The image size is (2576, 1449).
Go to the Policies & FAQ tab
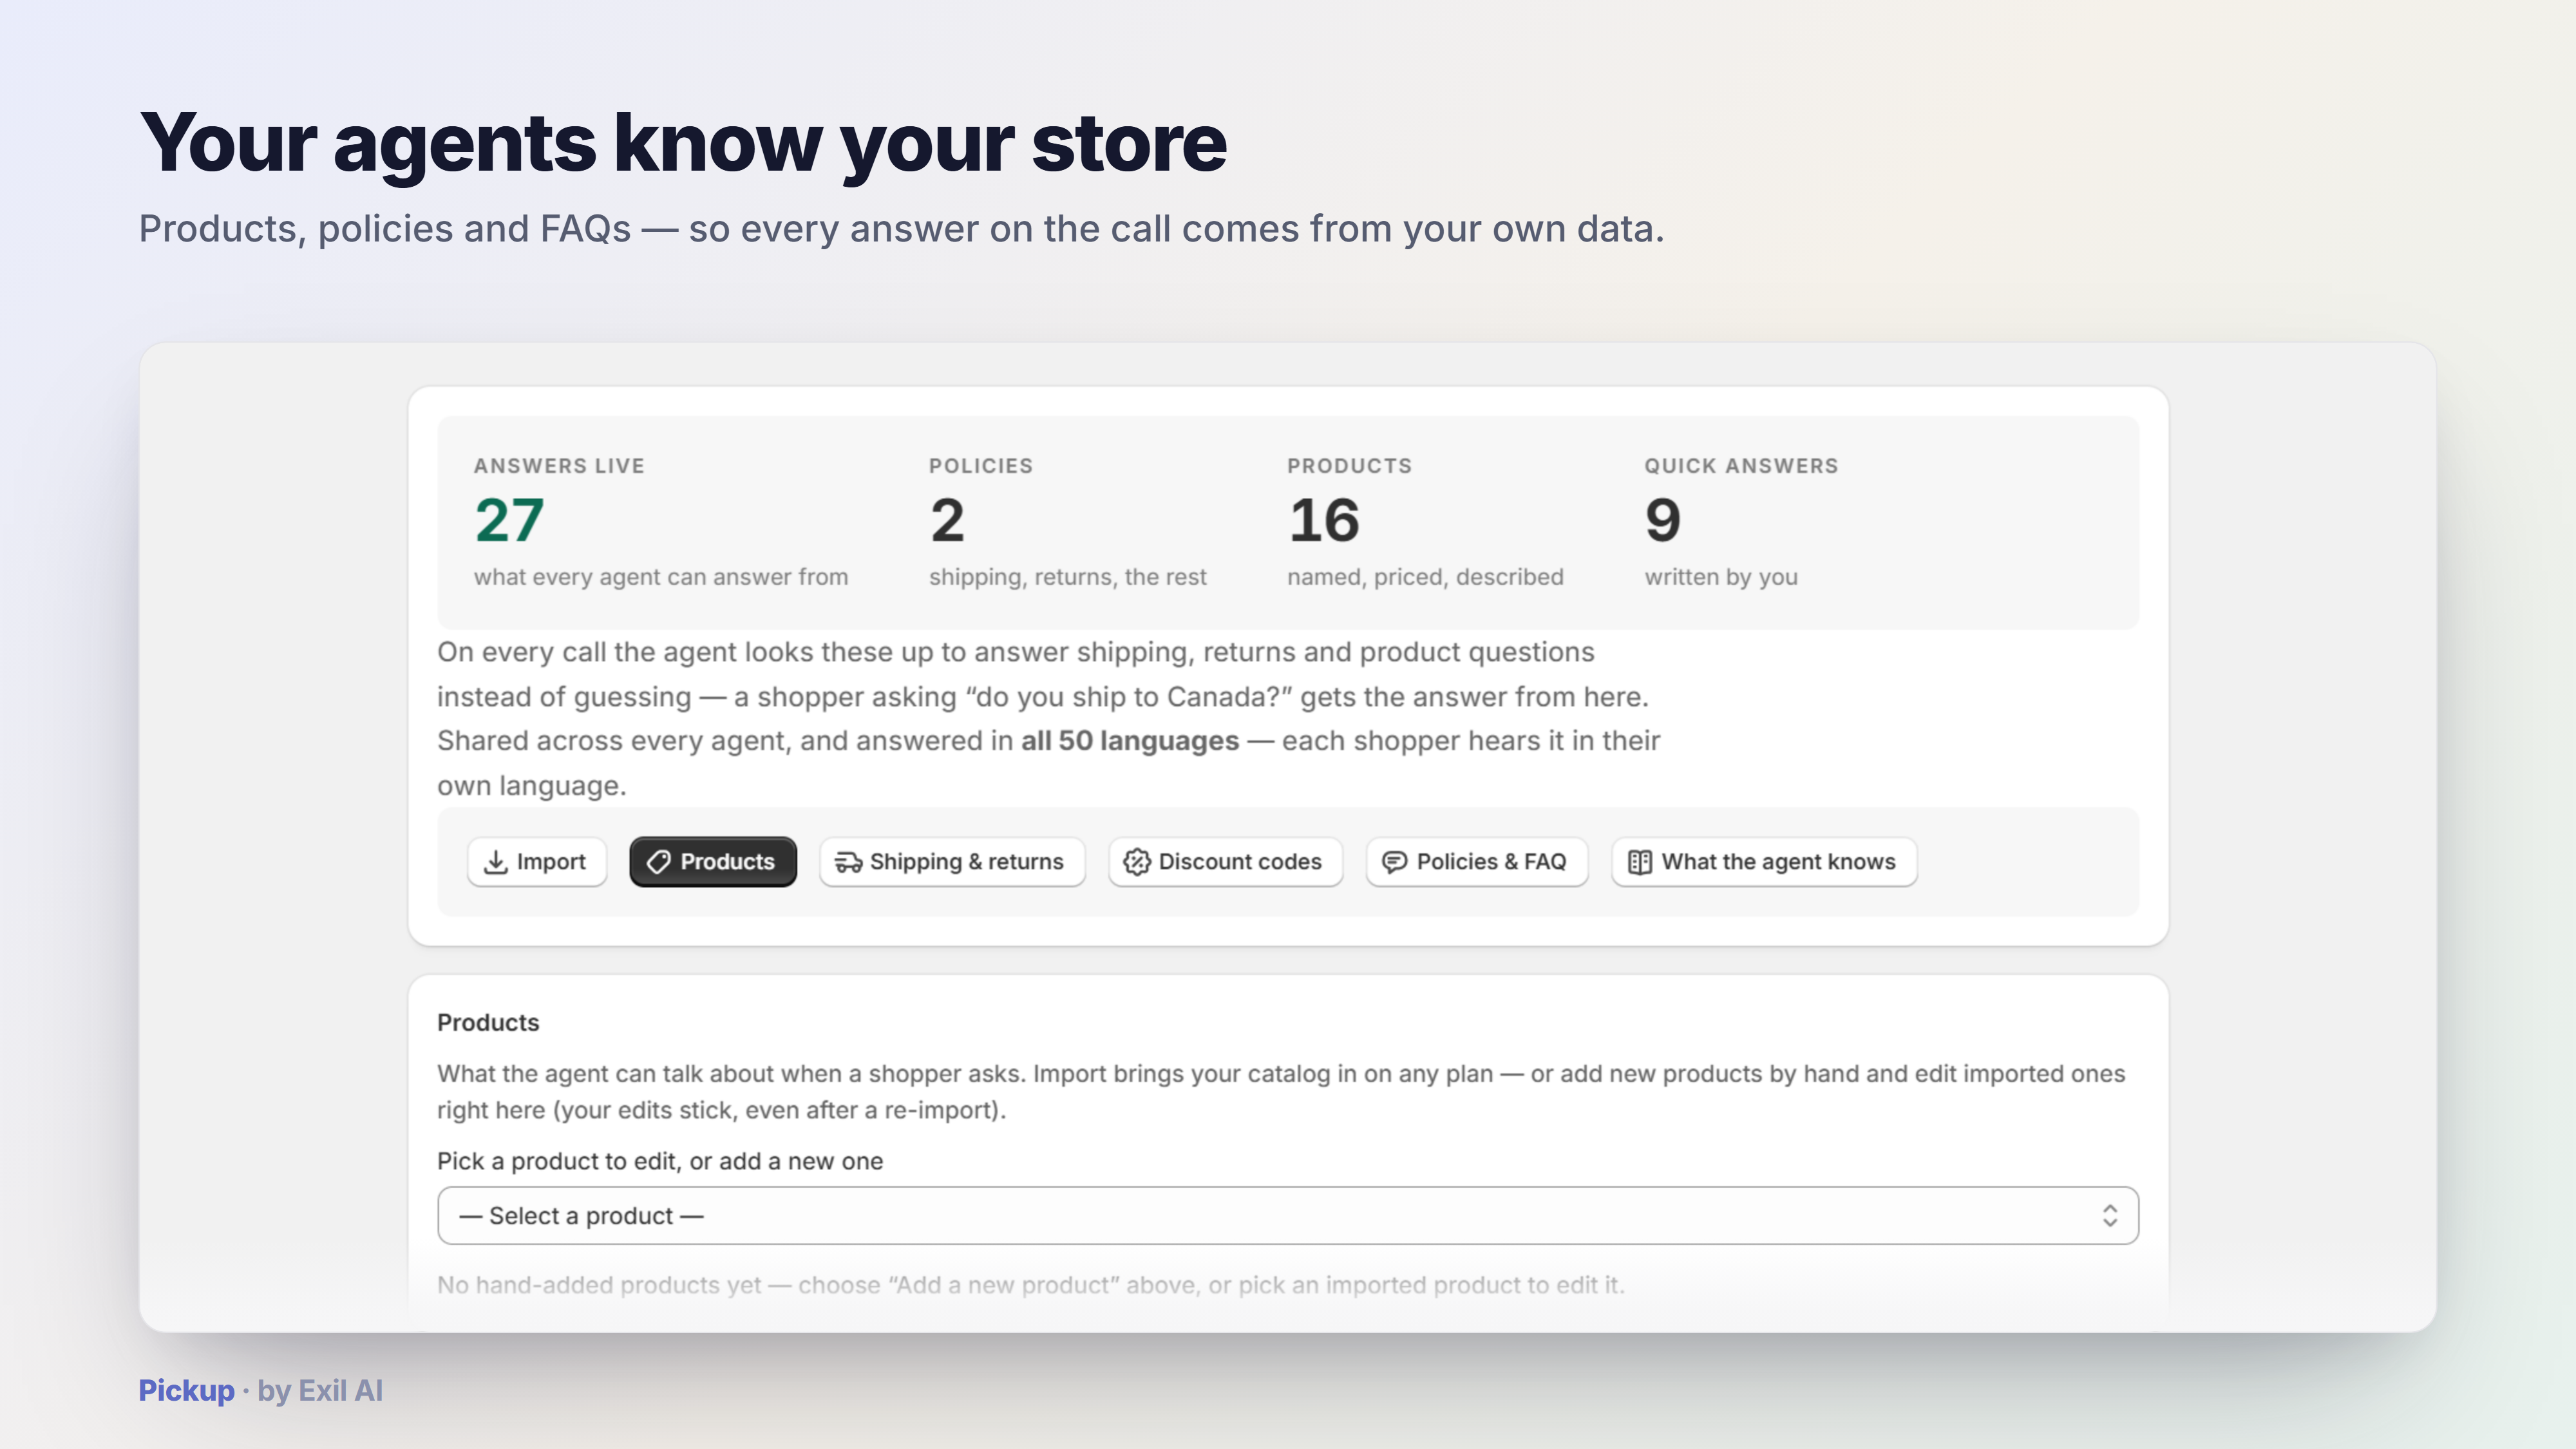coord(1477,862)
